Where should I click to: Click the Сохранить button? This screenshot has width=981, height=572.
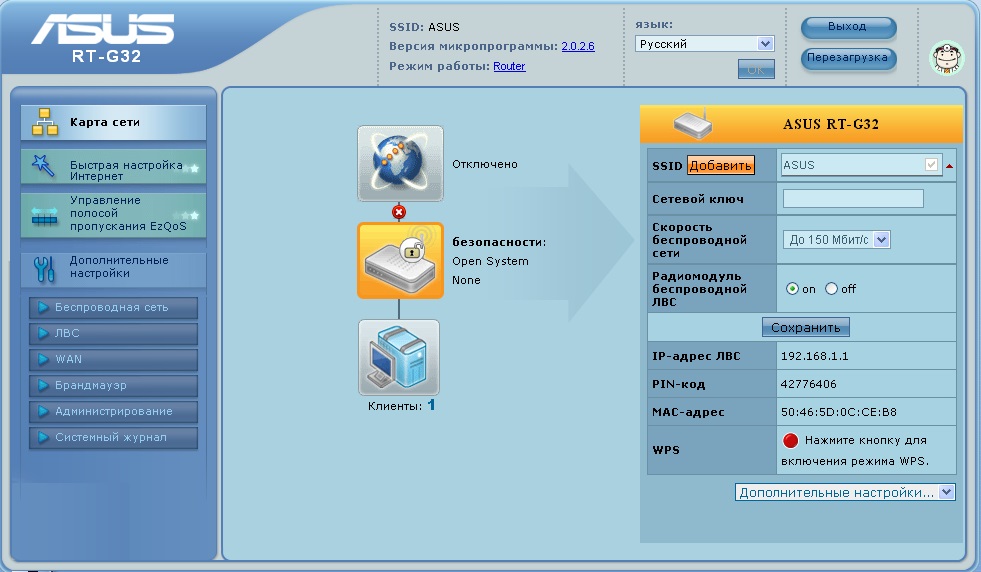pyautogui.click(x=806, y=327)
